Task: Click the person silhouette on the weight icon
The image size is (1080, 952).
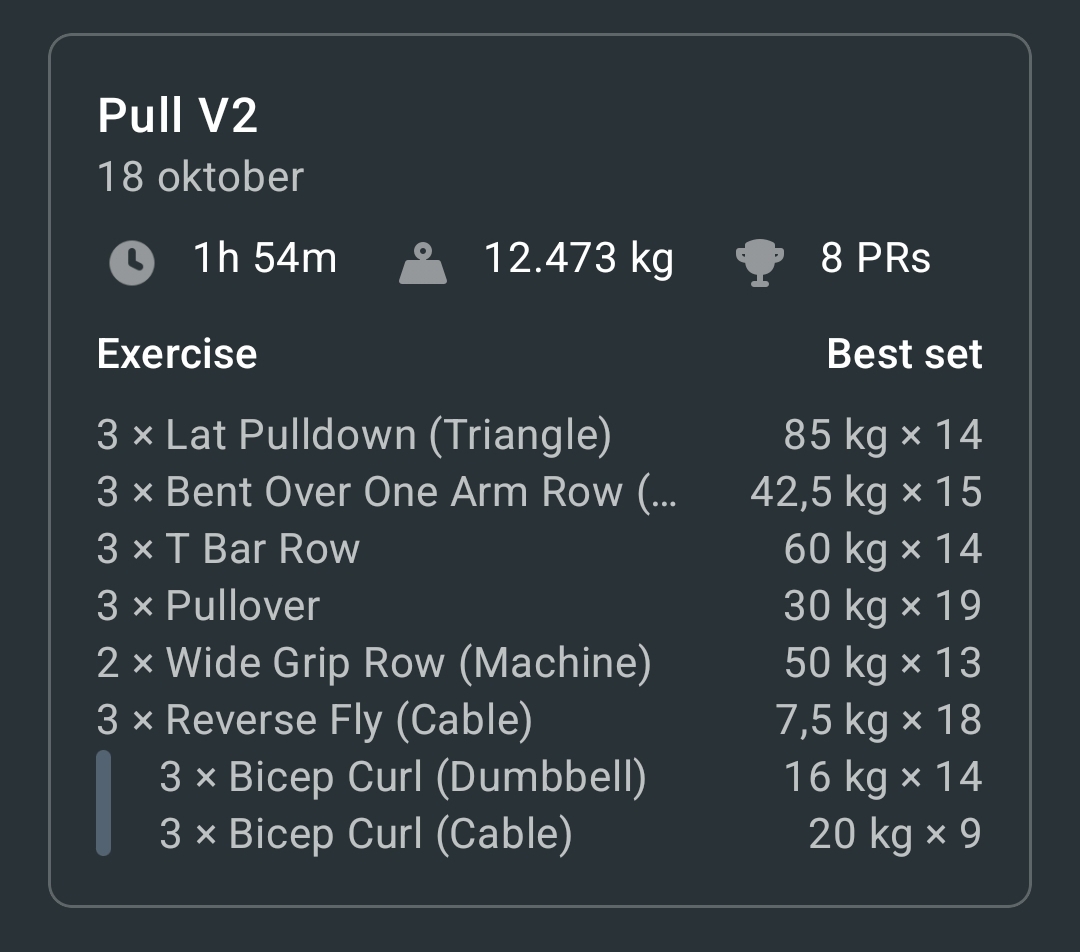Action: (423, 249)
